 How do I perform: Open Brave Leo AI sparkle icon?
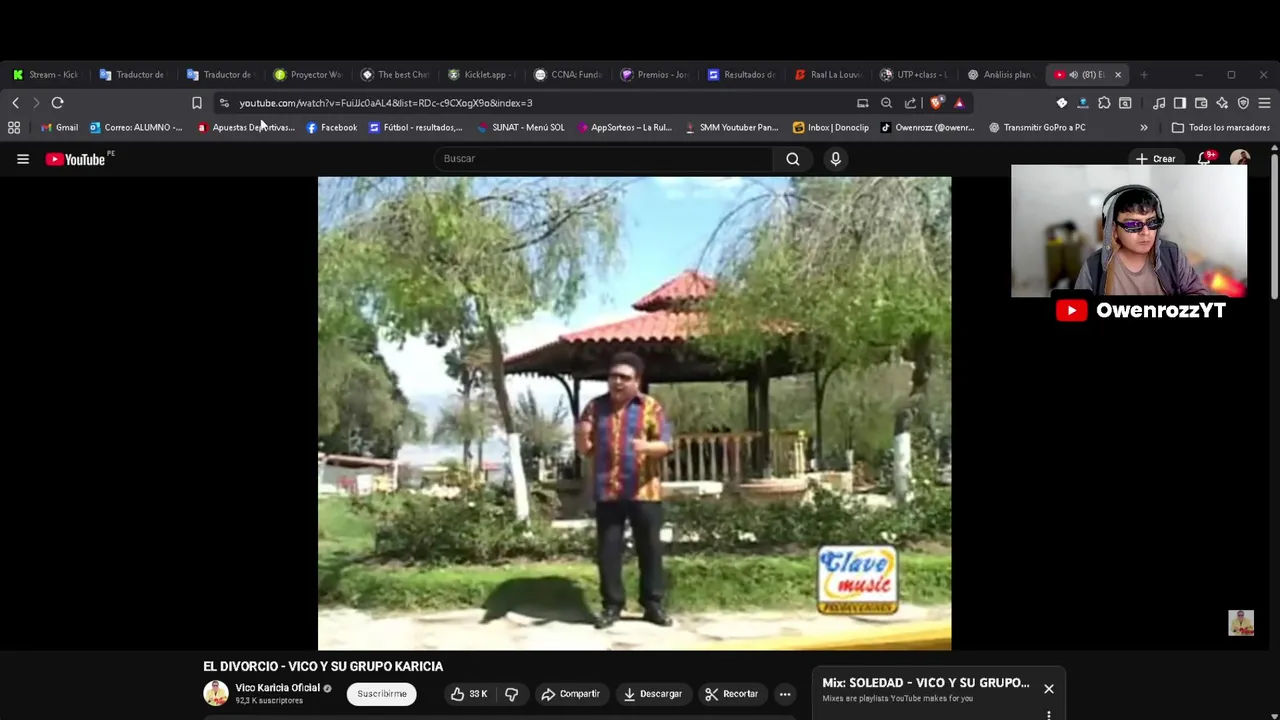pyautogui.click(x=1222, y=103)
